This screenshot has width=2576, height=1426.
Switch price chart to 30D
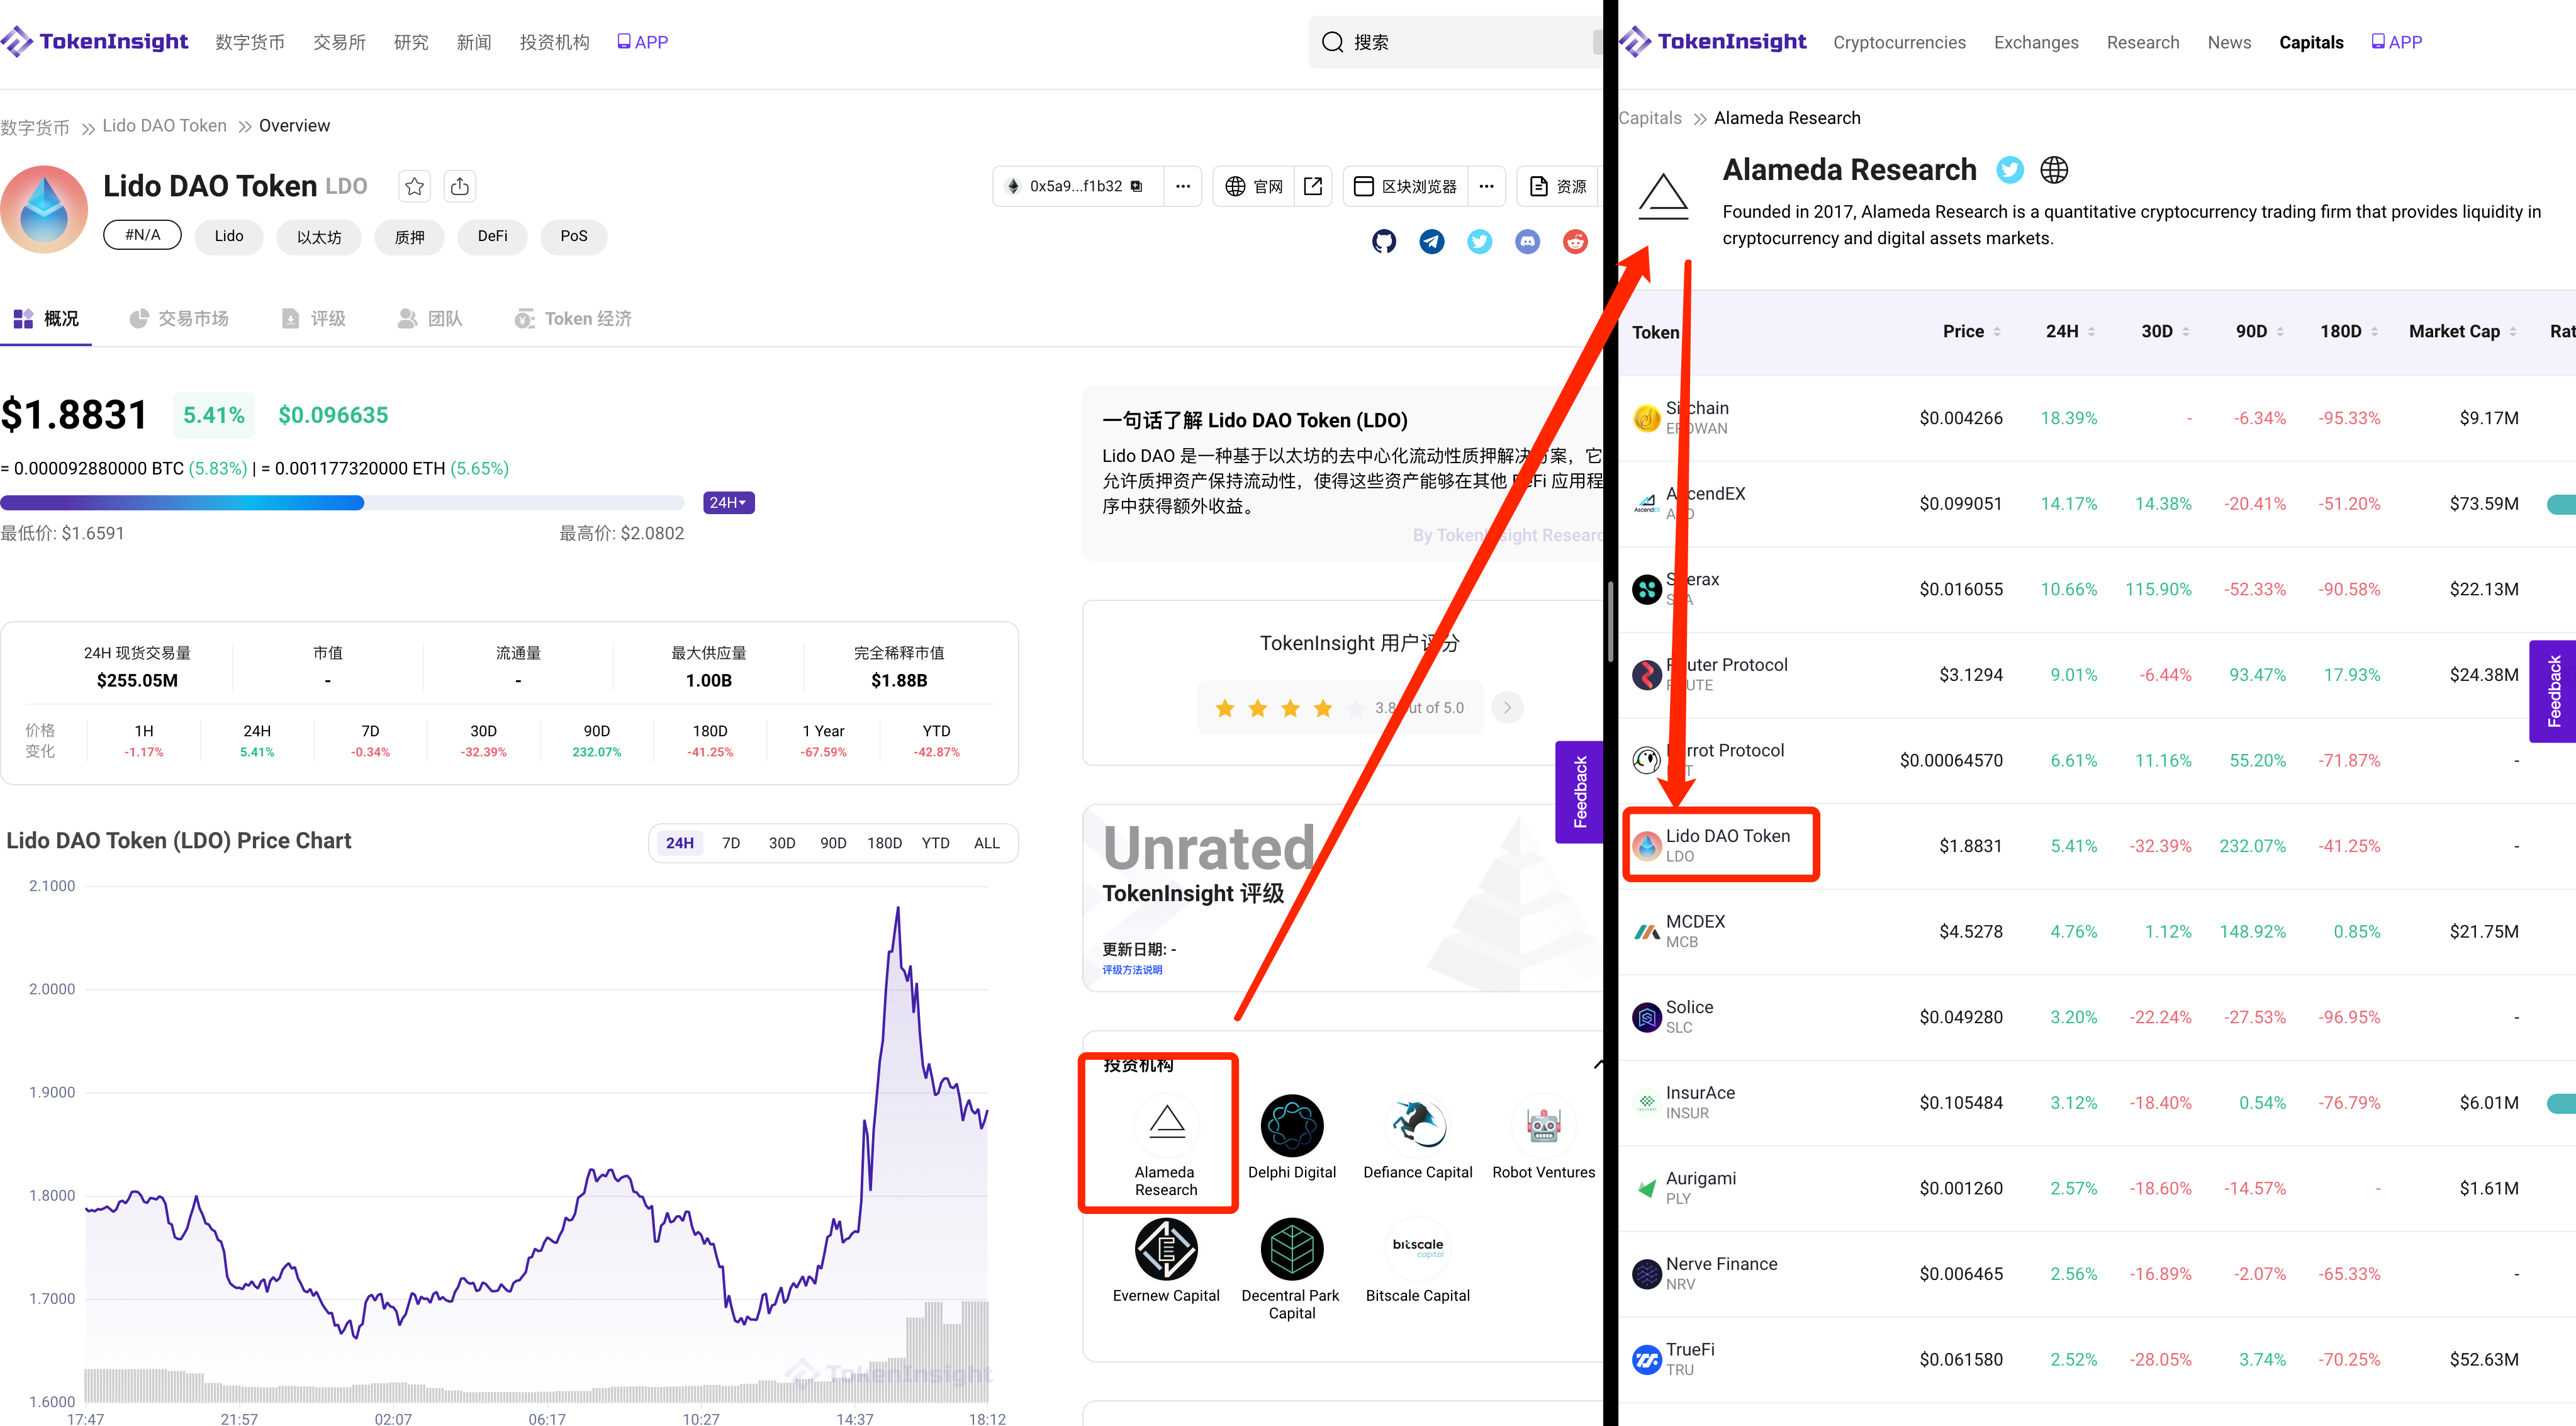pyautogui.click(x=782, y=843)
